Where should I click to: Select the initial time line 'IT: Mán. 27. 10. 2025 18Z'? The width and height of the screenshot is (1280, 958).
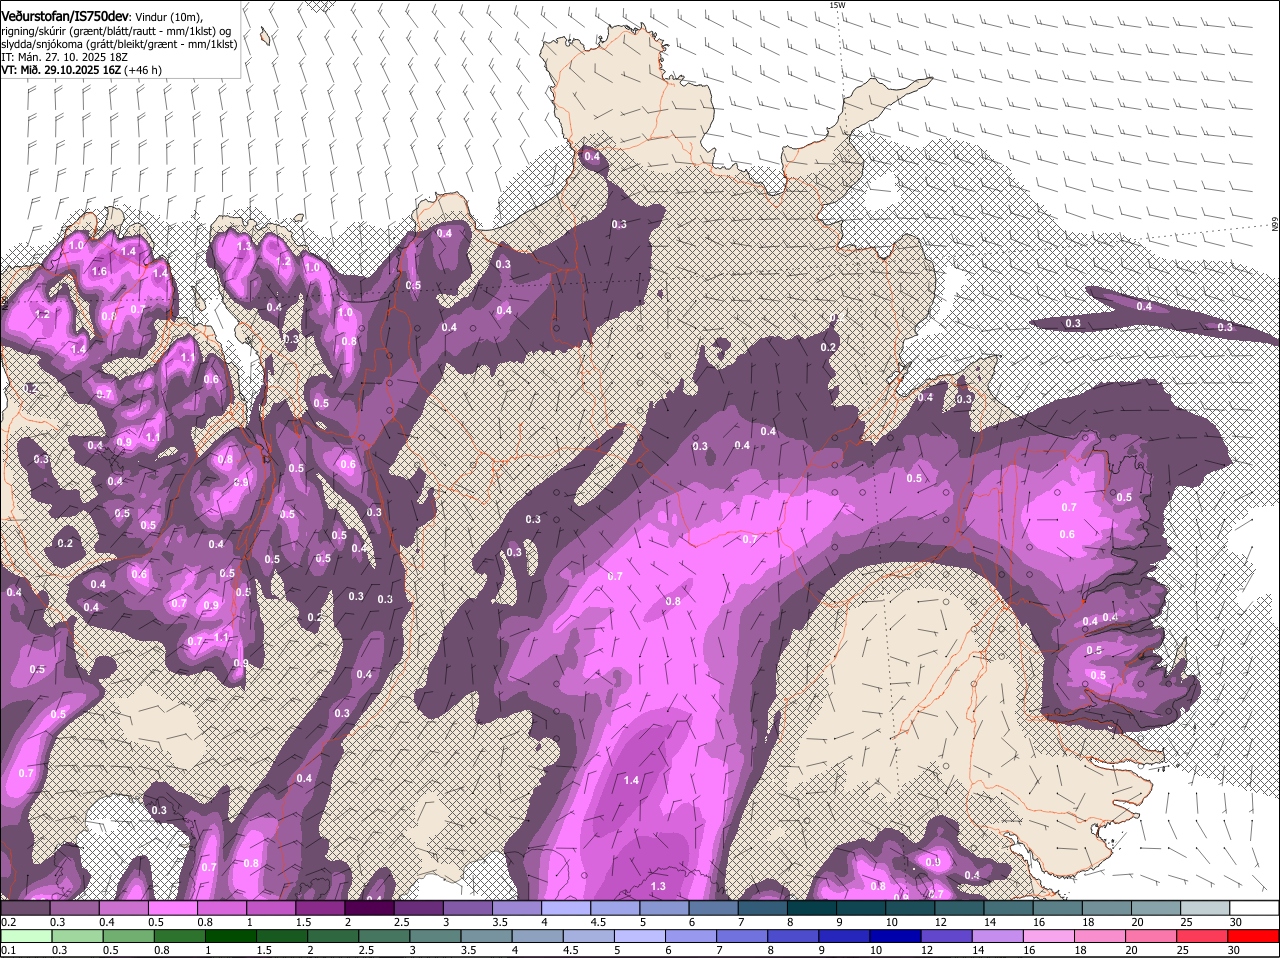tap(64, 57)
